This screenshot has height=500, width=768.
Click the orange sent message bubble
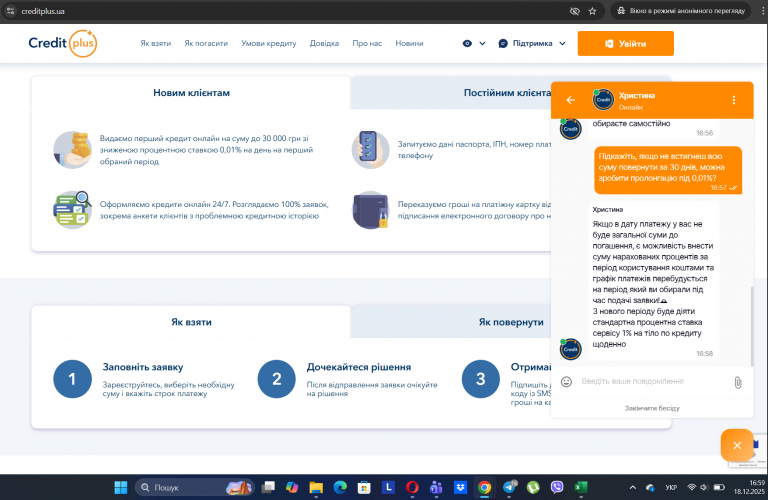point(668,170)
